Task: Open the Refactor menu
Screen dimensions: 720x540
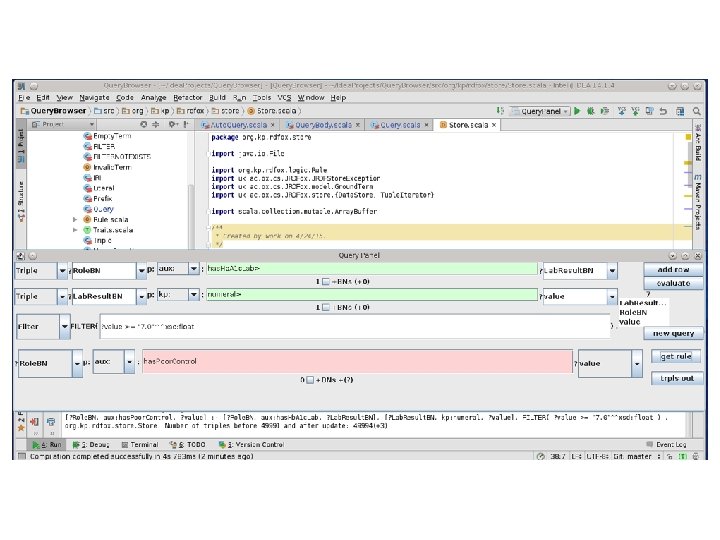Action: [x=187, y=97]
